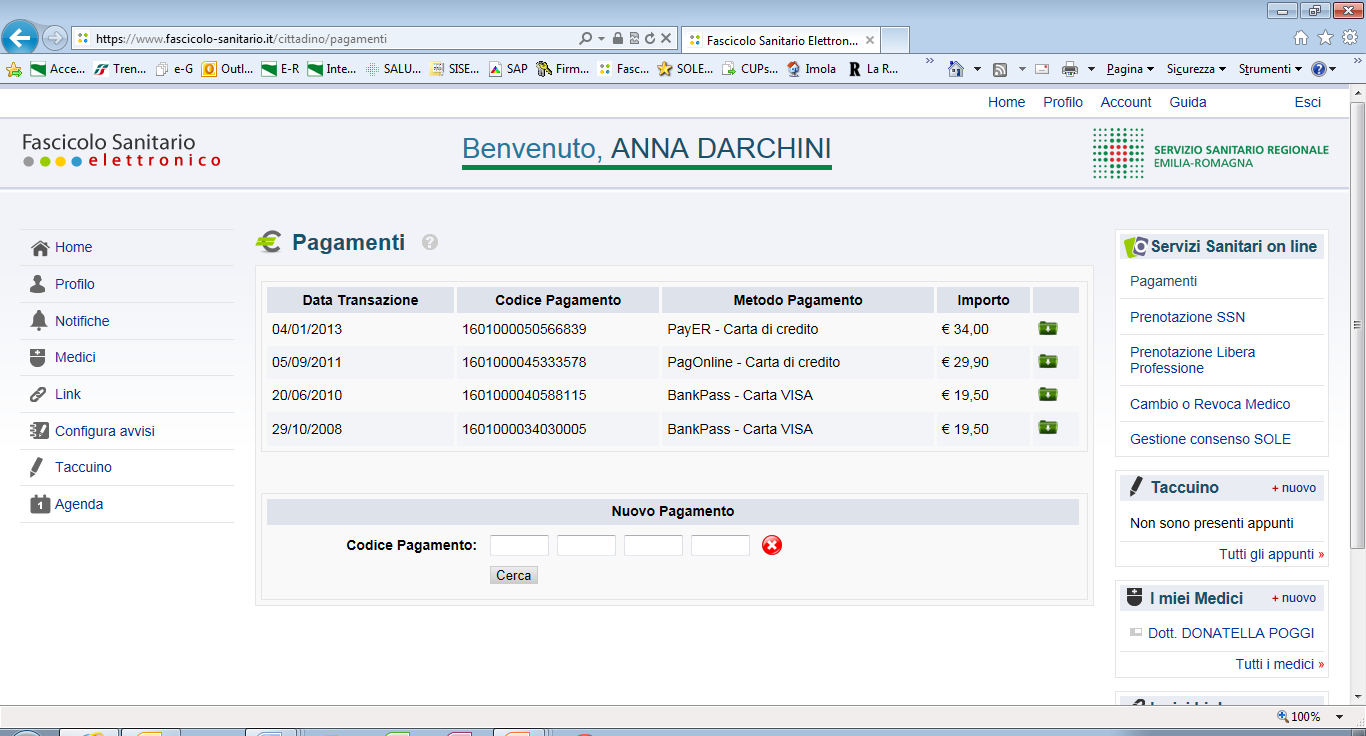Viewport: 1366px width, 736px height.
Task: Open the zoom level dropdown arrow
Action: click(1340, 716)
